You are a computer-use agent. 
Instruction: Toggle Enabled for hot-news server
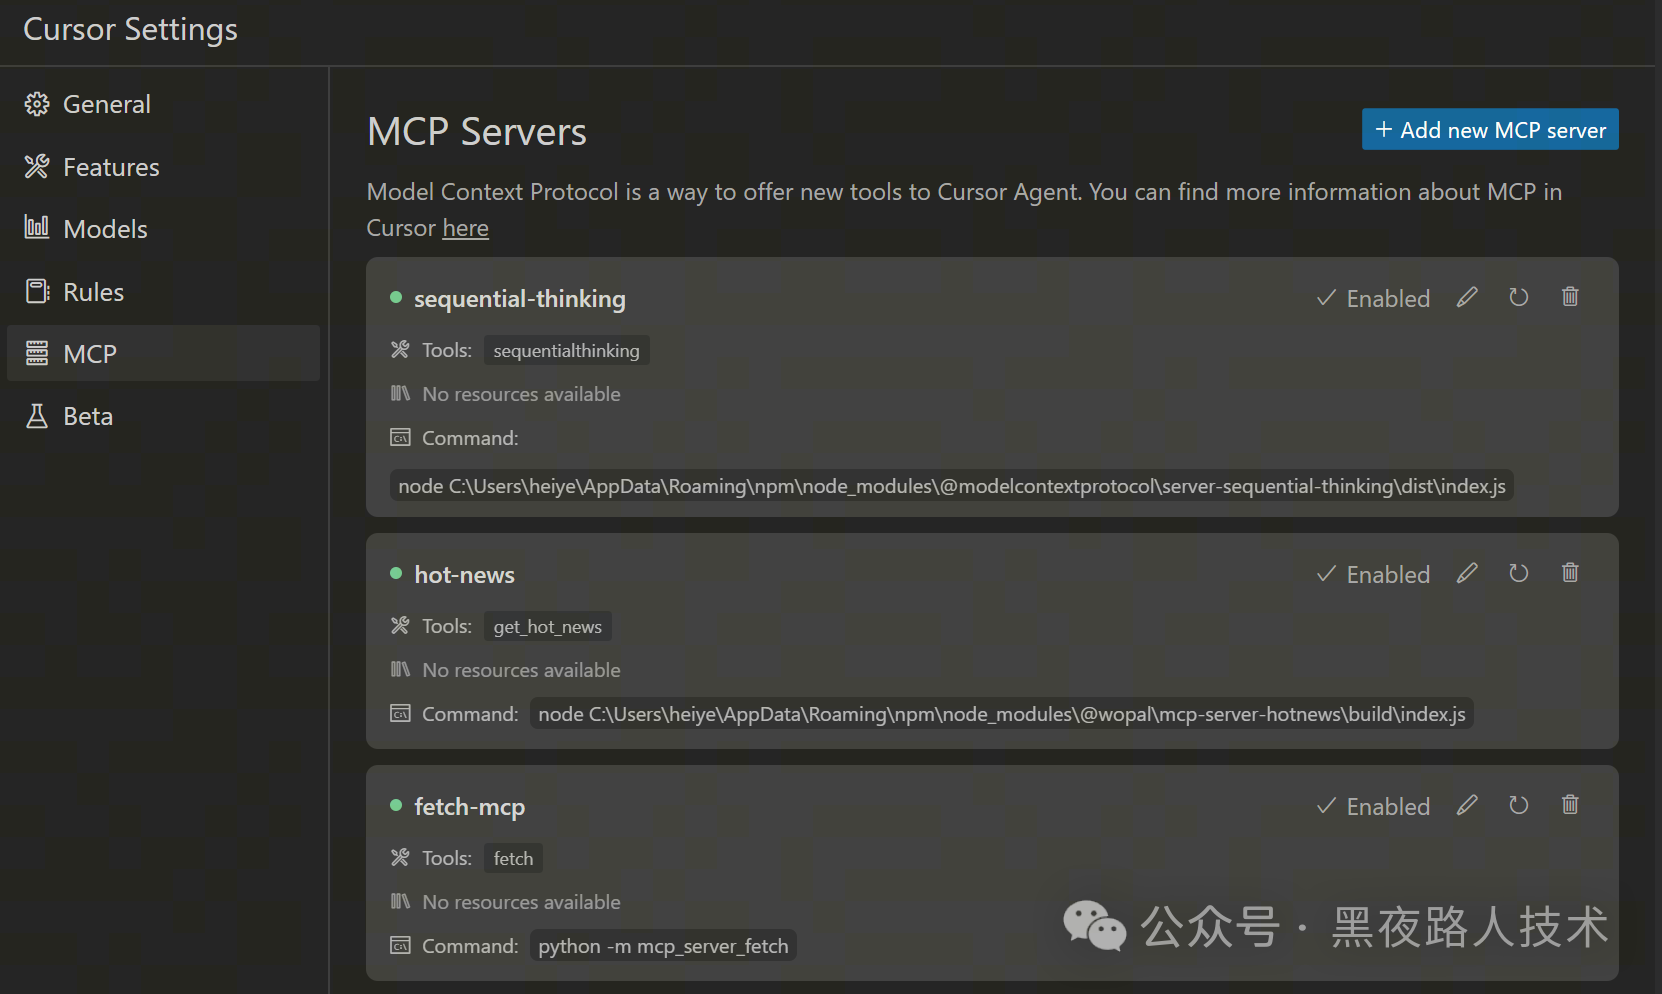tap(1373, 574)
